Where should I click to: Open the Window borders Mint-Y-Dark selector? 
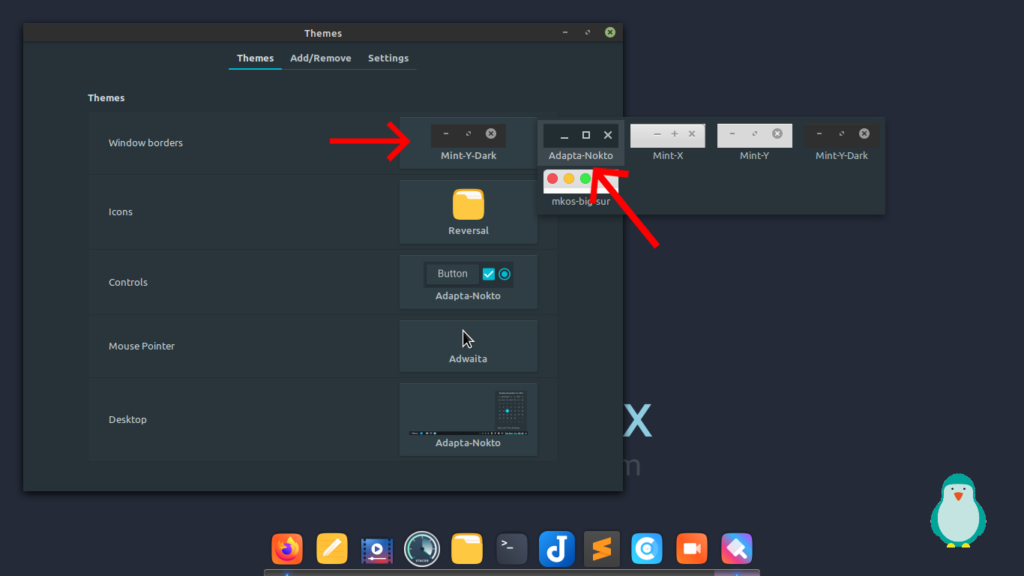click(468, 143)
